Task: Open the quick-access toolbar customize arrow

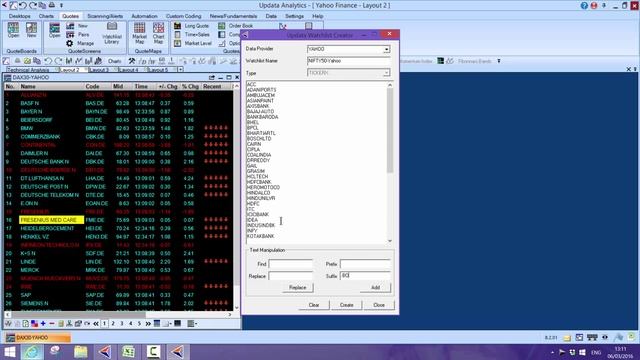Action: point(62,5)
